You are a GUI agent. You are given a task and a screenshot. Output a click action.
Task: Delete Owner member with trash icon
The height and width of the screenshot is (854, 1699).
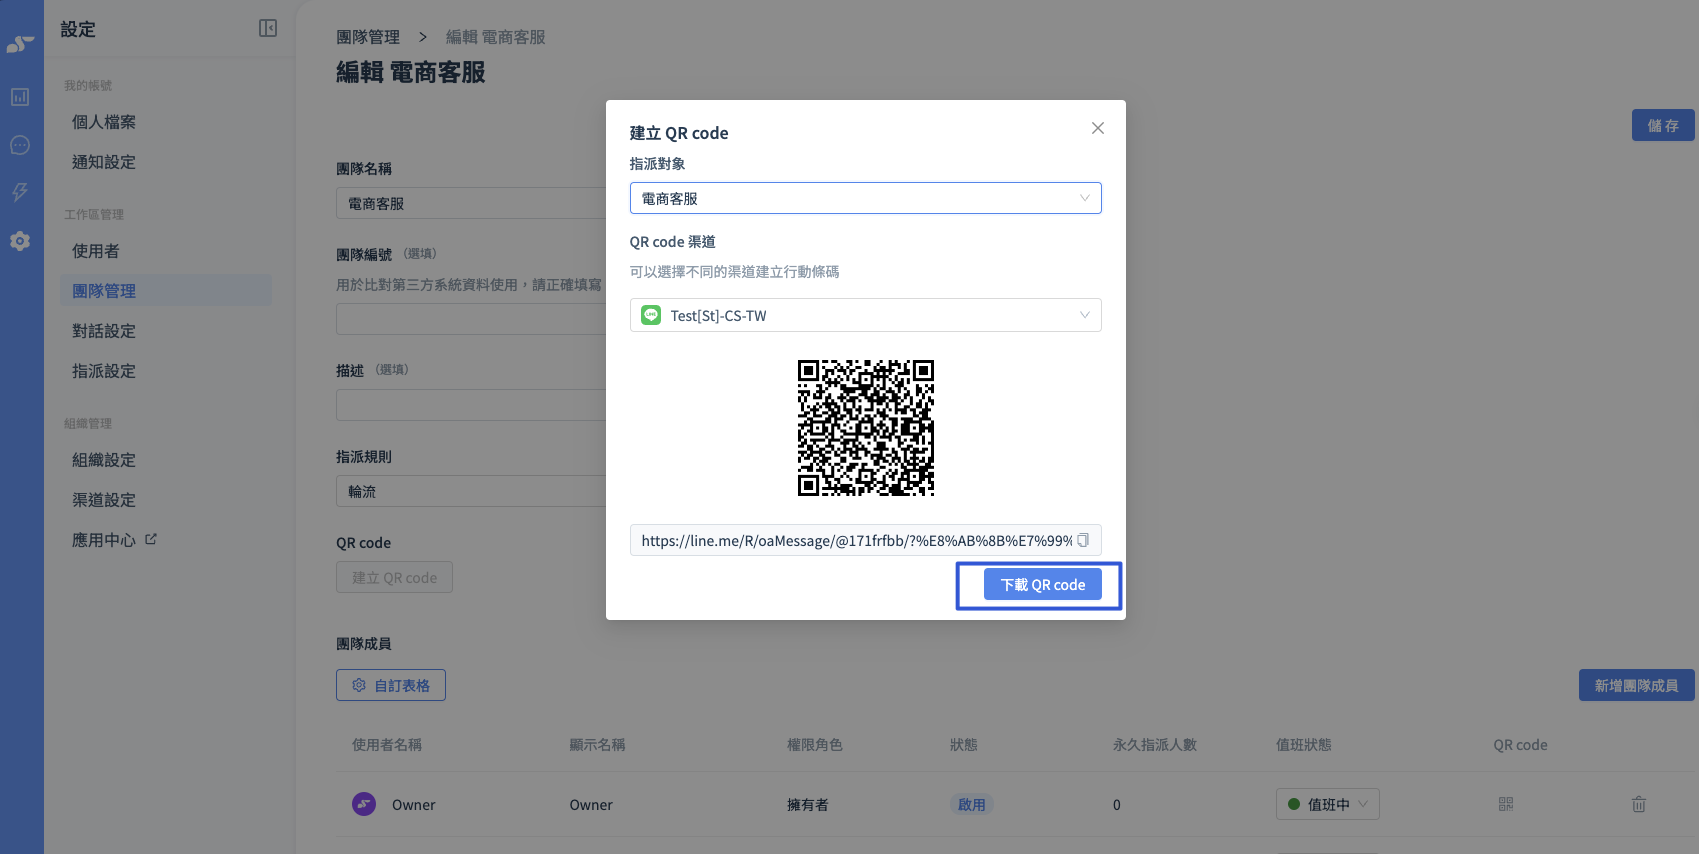point(1639,804)
